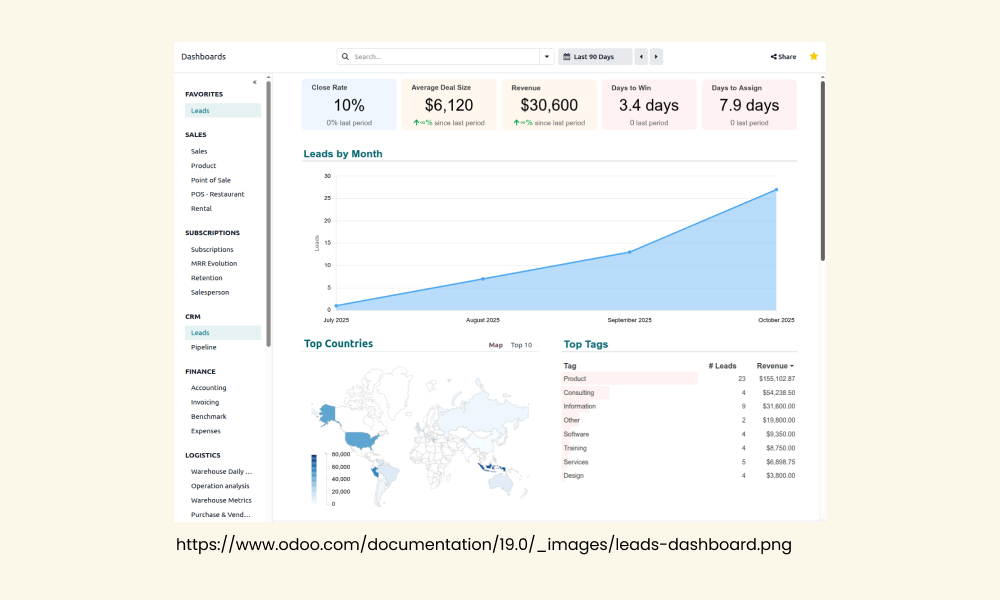Screen dimensions: 1000x600
Task: Open the search options dropdown arrow
Action: (x=547, y=57)
